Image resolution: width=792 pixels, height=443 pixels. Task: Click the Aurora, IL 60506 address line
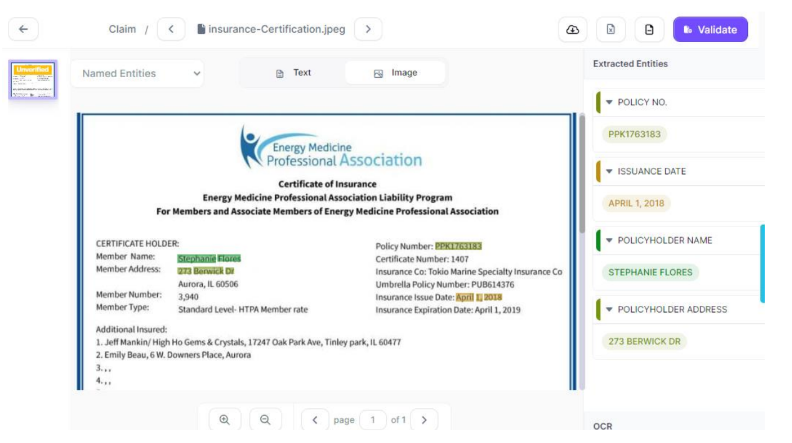208,284
